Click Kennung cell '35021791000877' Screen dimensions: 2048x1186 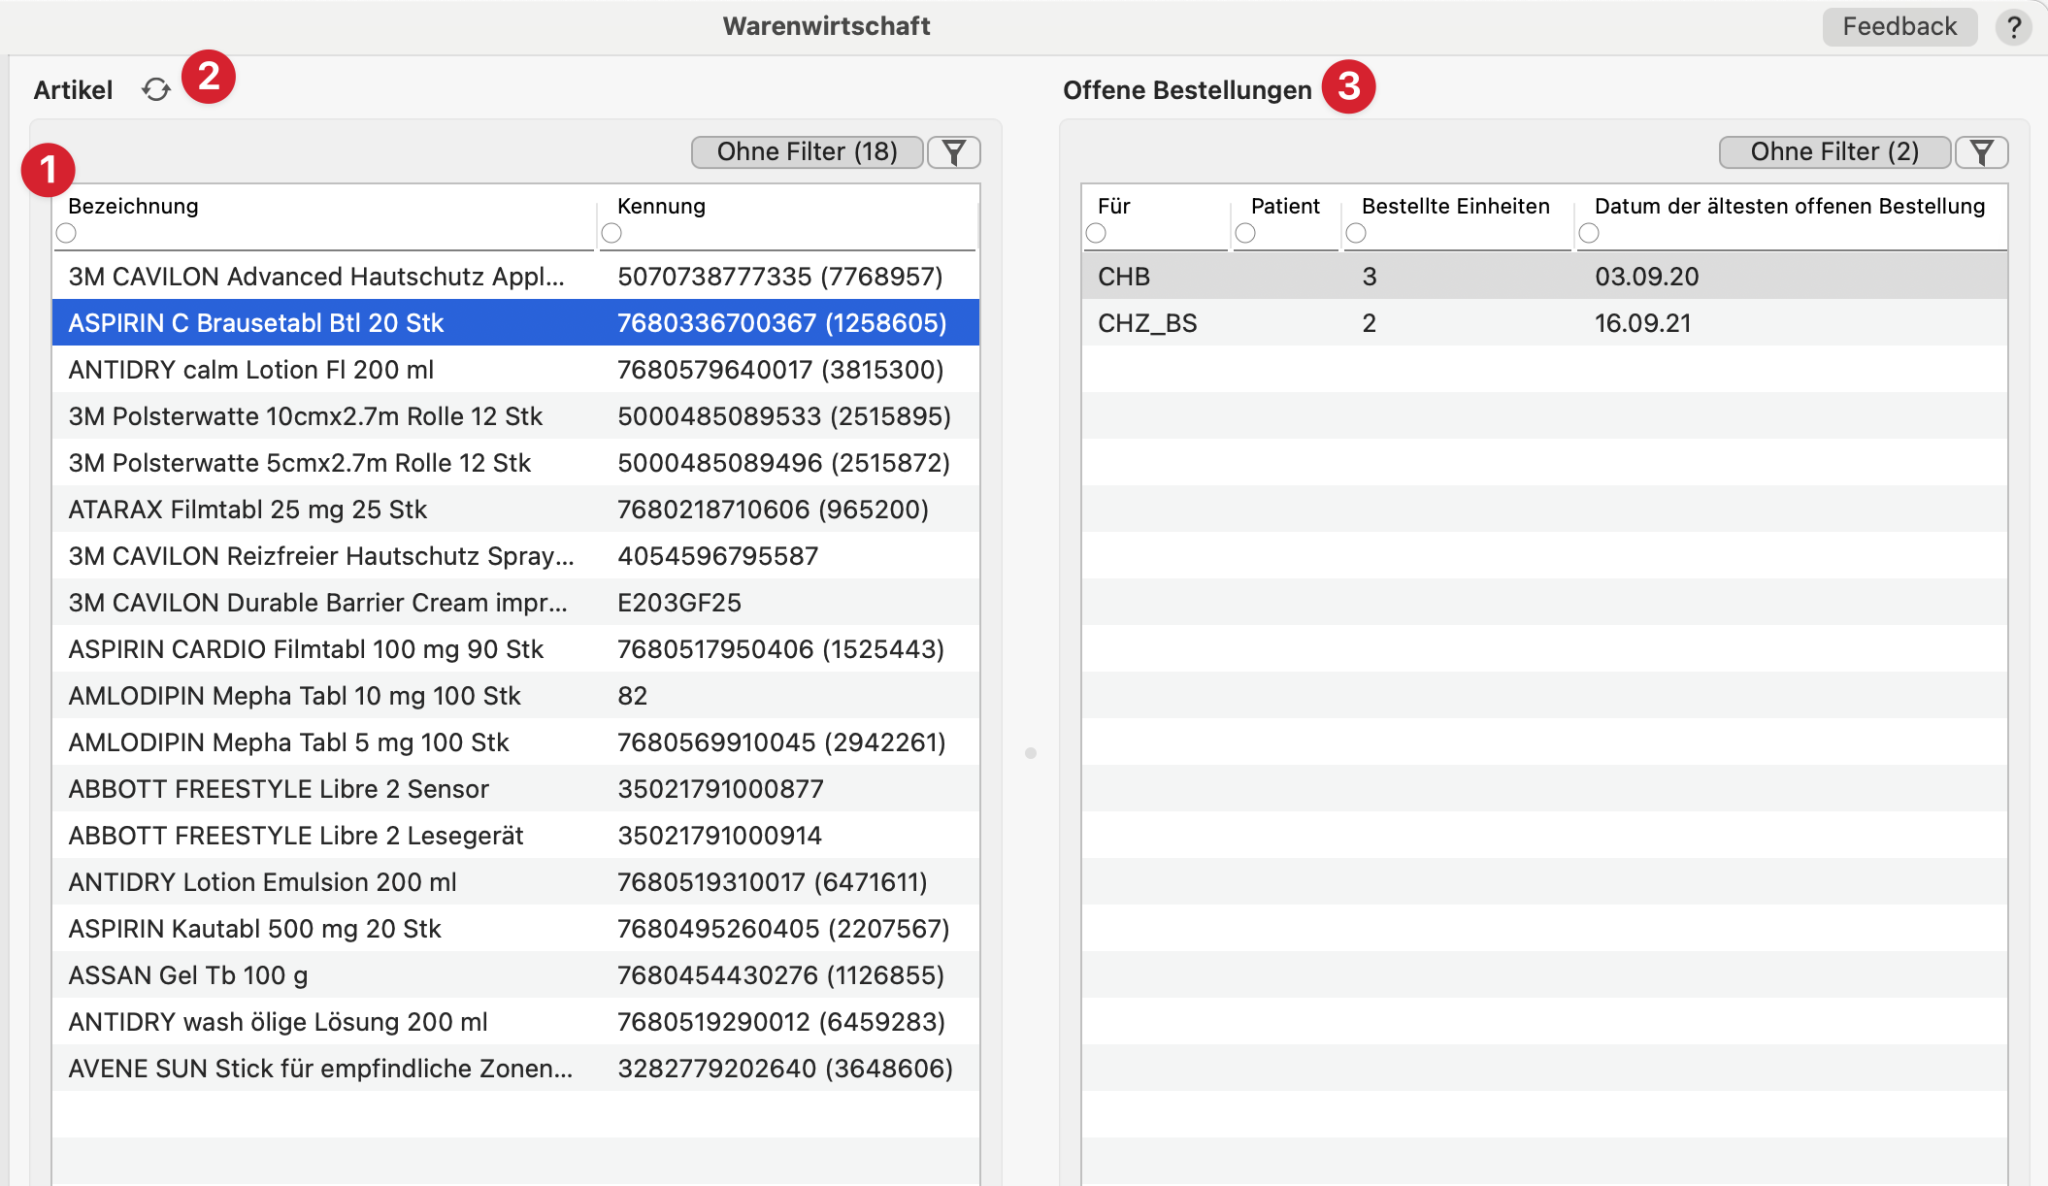720,789
